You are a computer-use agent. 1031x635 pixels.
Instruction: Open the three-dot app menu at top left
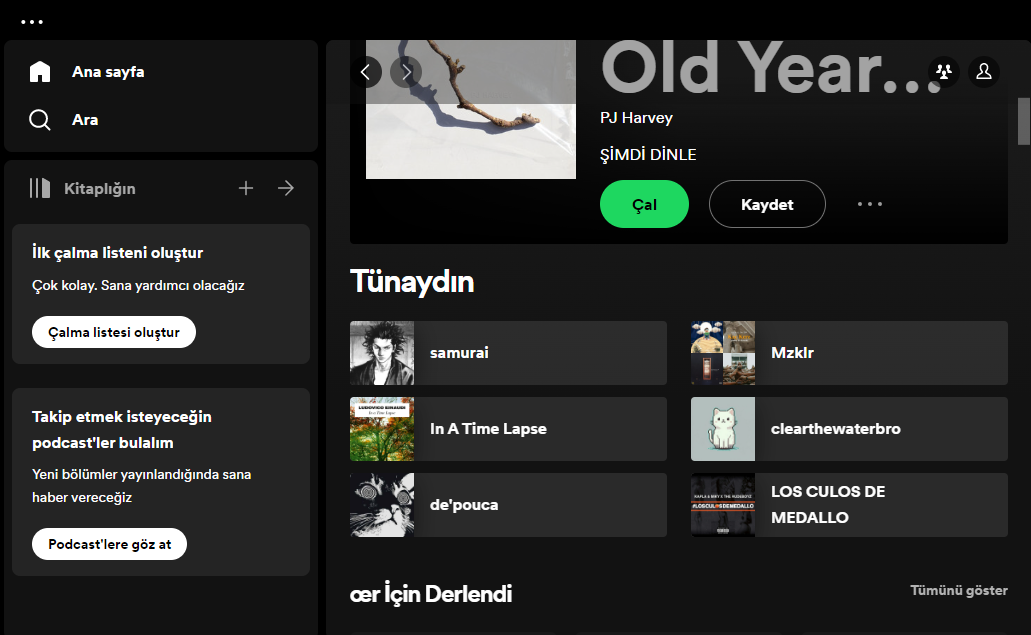[x=32, y=22]
